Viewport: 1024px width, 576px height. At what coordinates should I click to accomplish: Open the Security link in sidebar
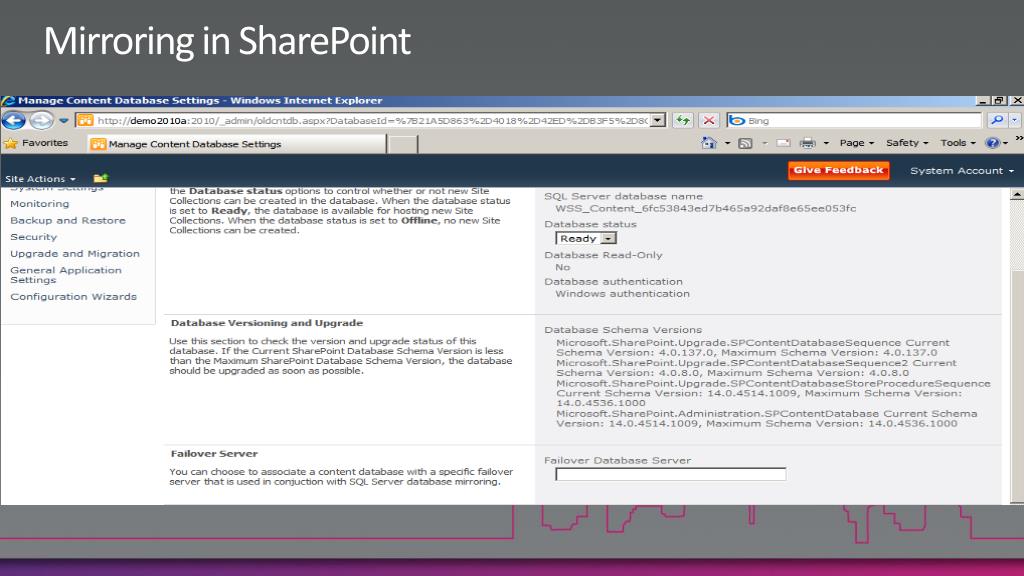33,237
